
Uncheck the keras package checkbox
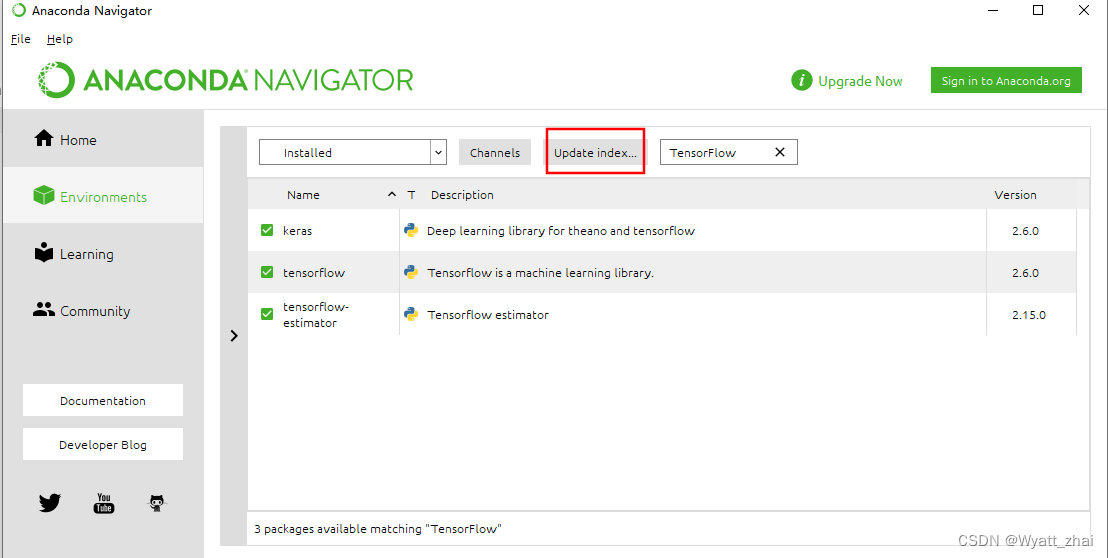267,230
